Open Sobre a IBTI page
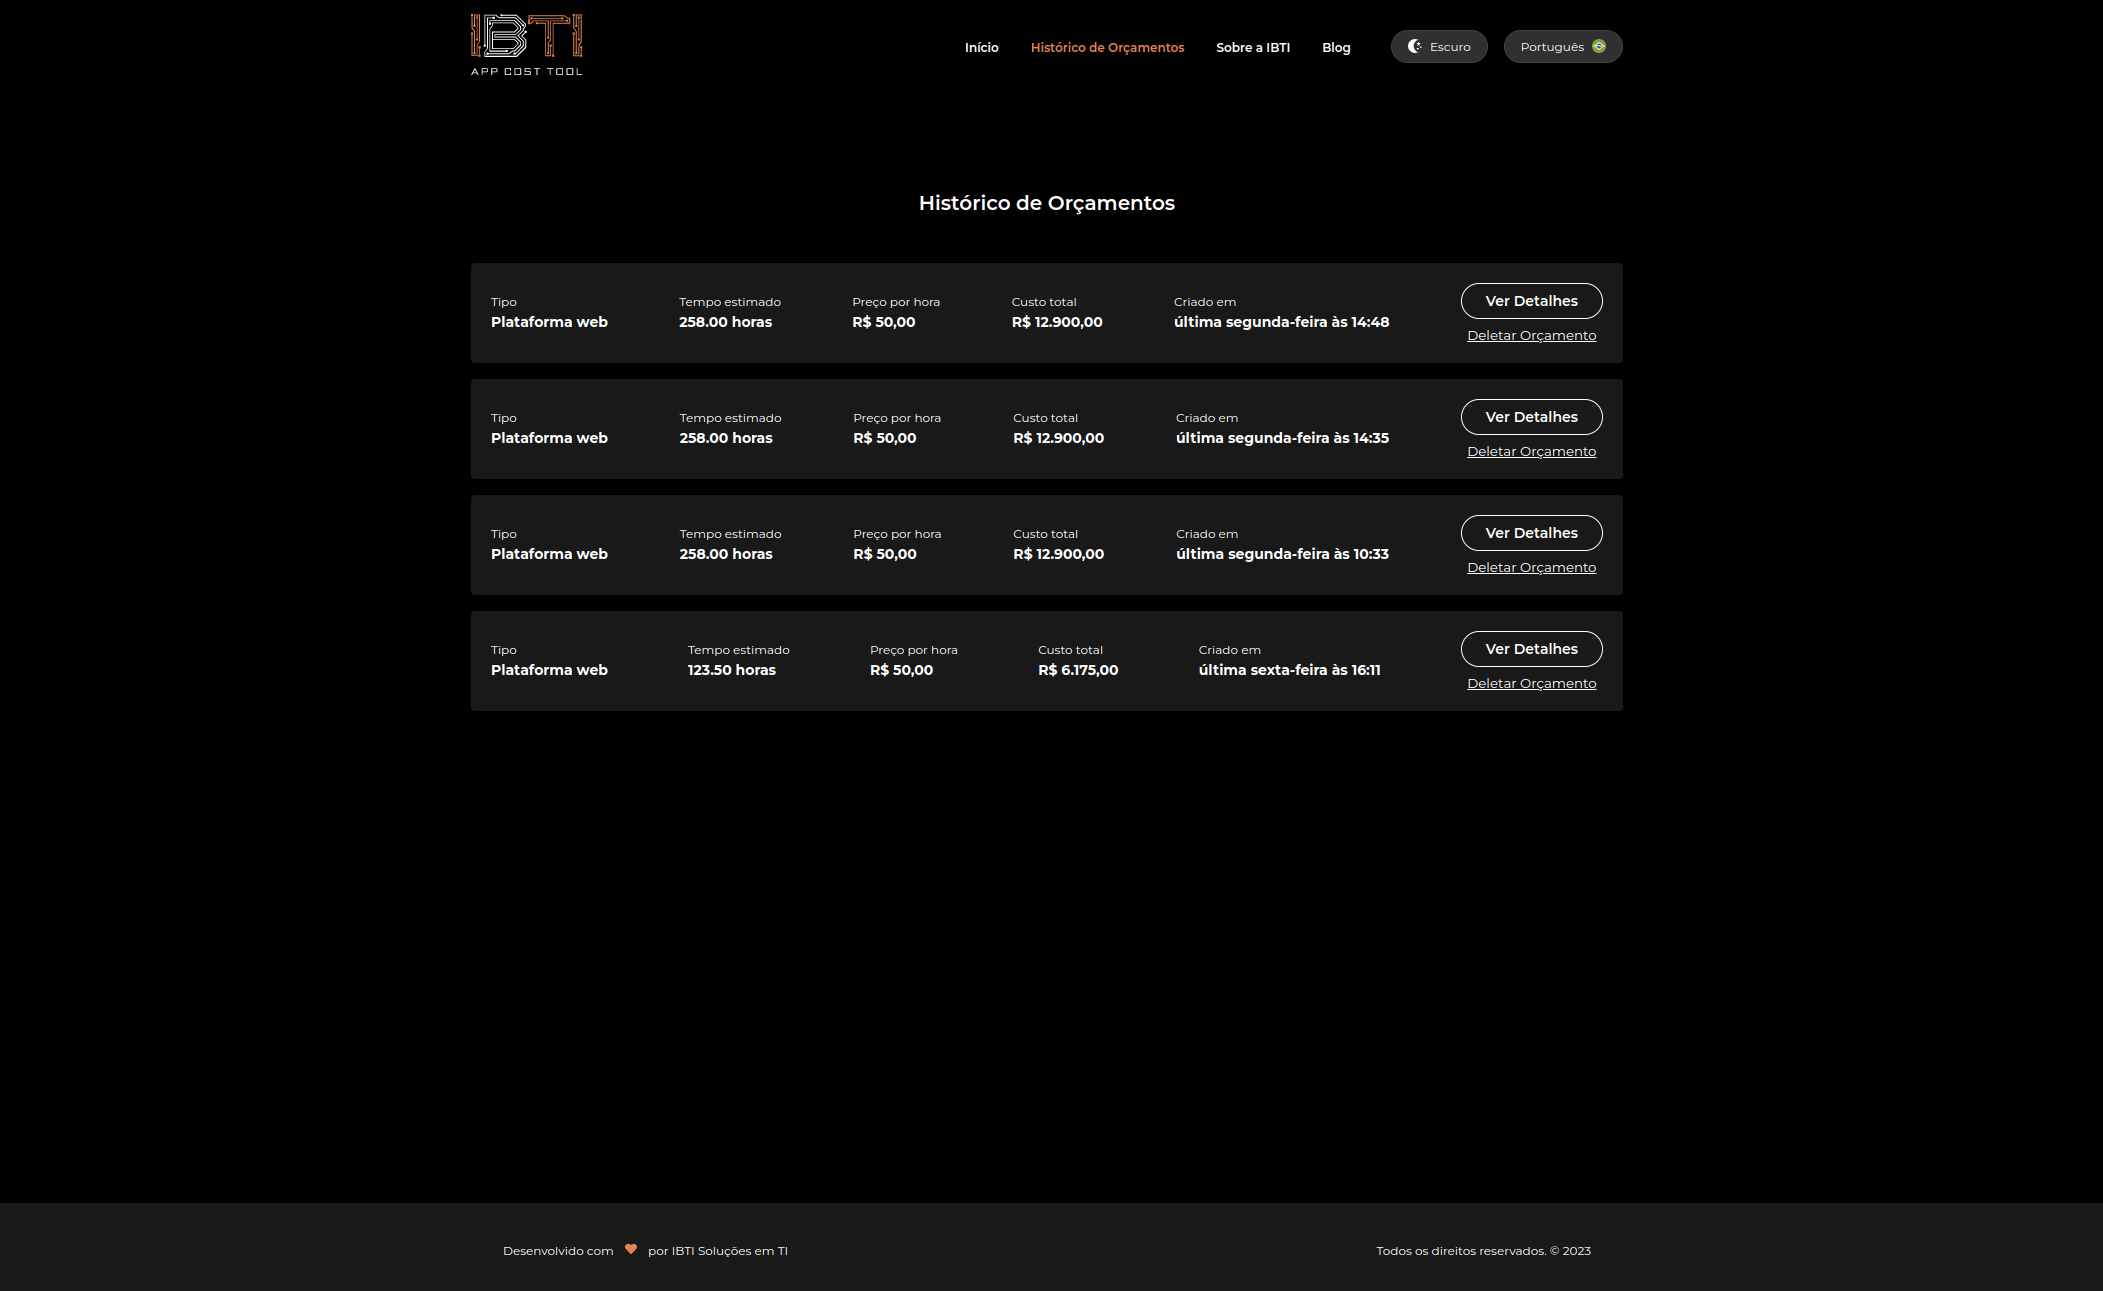 coord(1253,47)
